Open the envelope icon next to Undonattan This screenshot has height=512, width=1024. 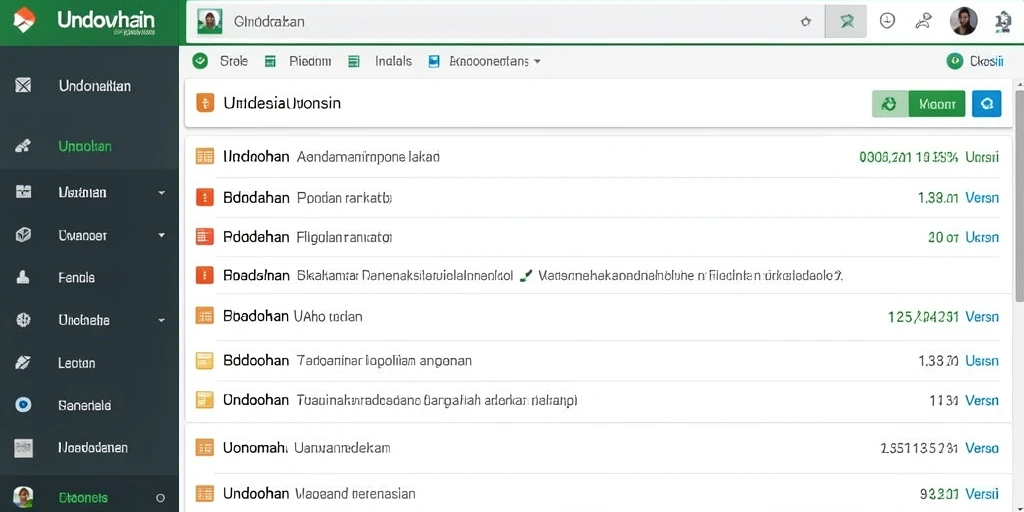pos(23,85)
